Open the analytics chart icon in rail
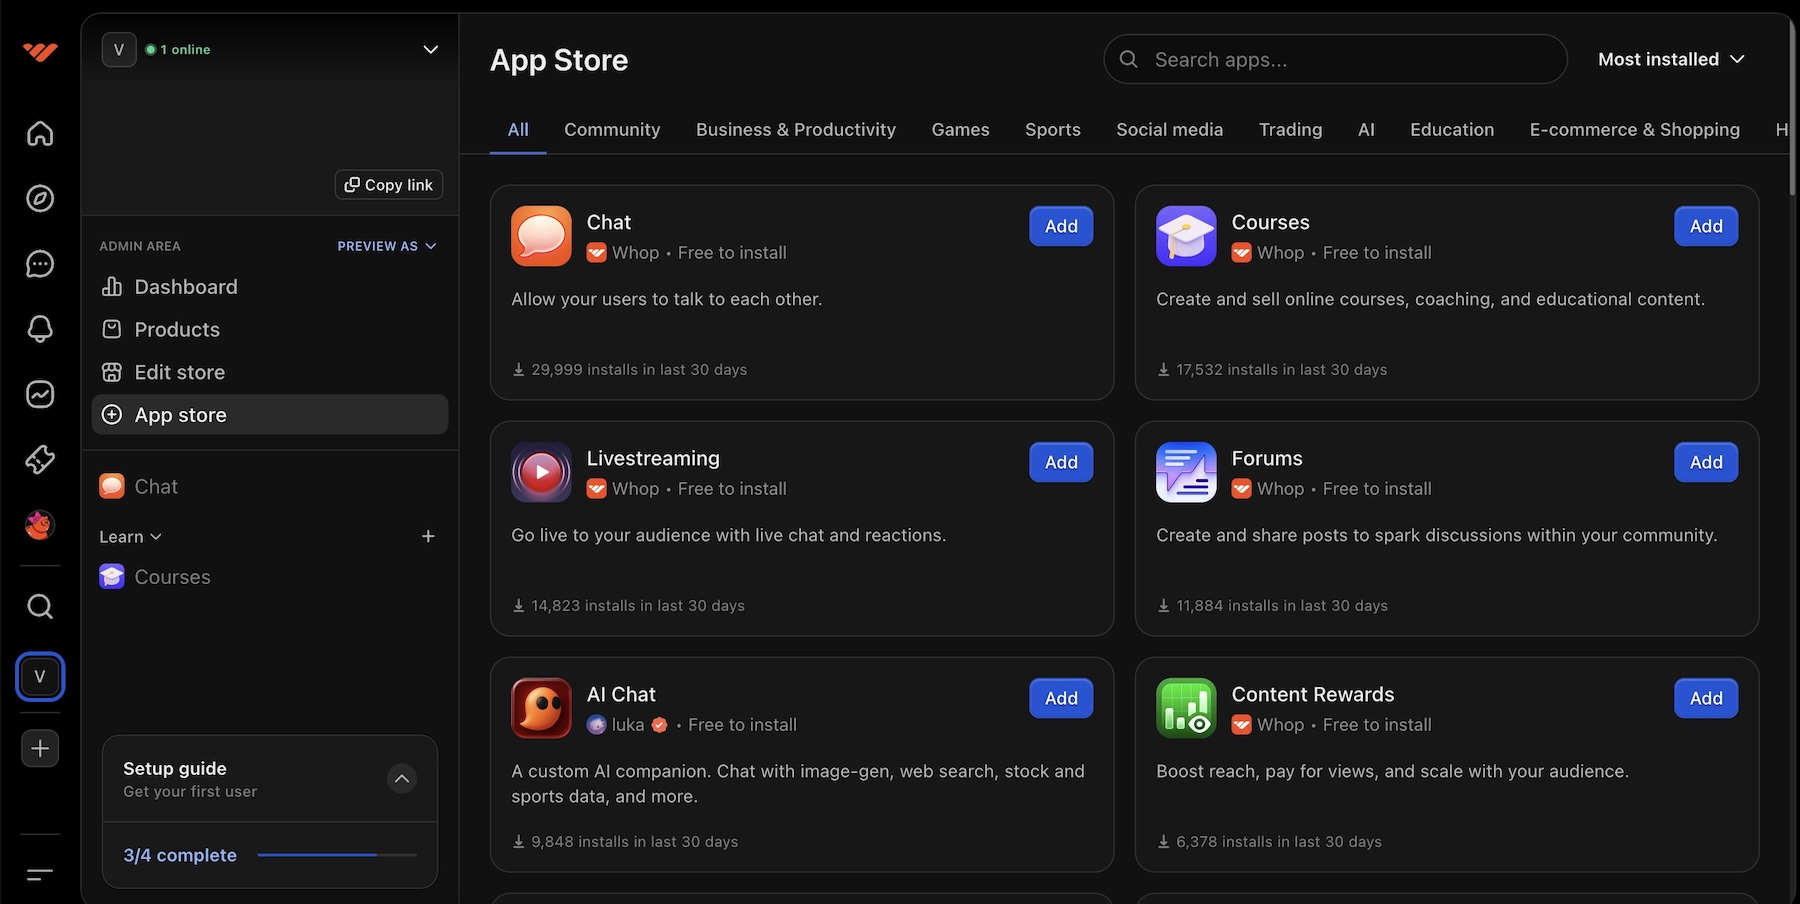 40,394
